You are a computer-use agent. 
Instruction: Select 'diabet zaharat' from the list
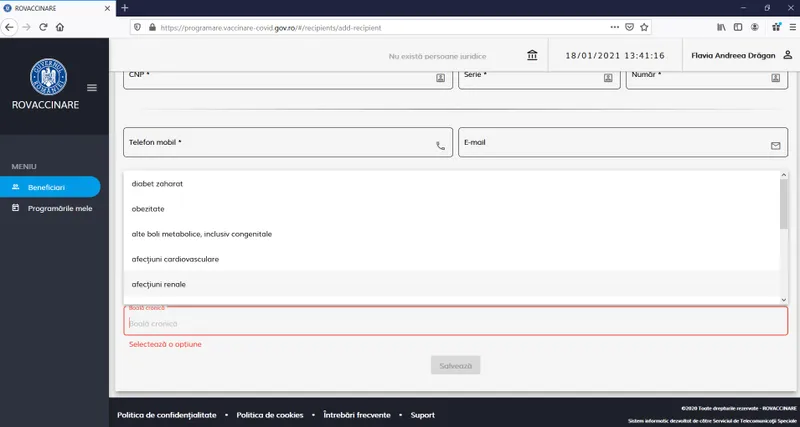[157, 184]
